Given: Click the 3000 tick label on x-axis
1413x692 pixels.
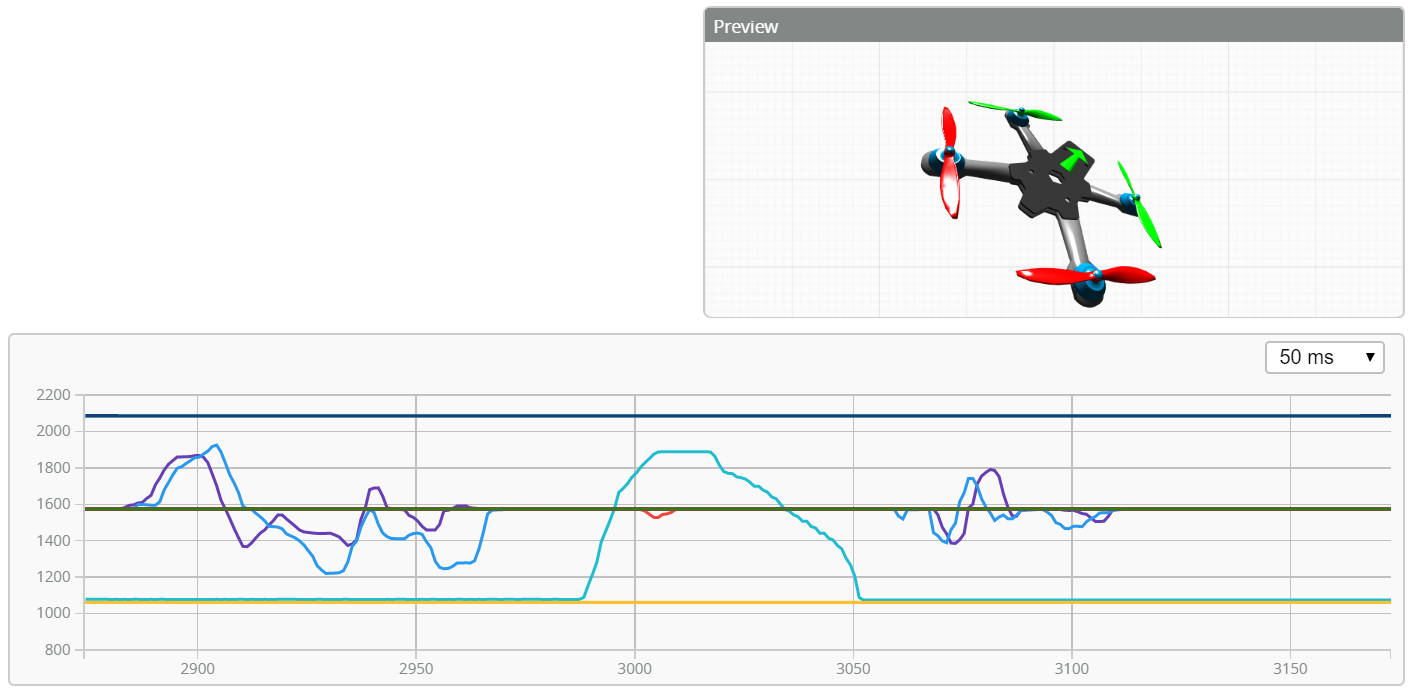Looking at the screenshot, I should click(634, 667).
